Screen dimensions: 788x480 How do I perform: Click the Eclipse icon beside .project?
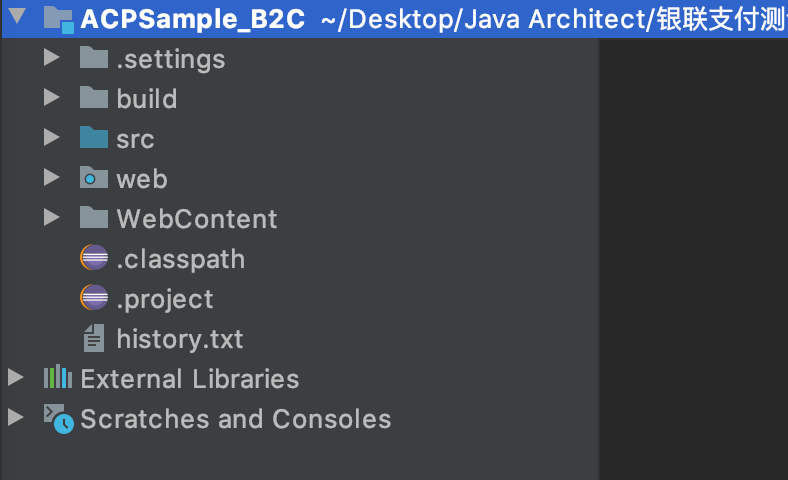pos(94,298)
